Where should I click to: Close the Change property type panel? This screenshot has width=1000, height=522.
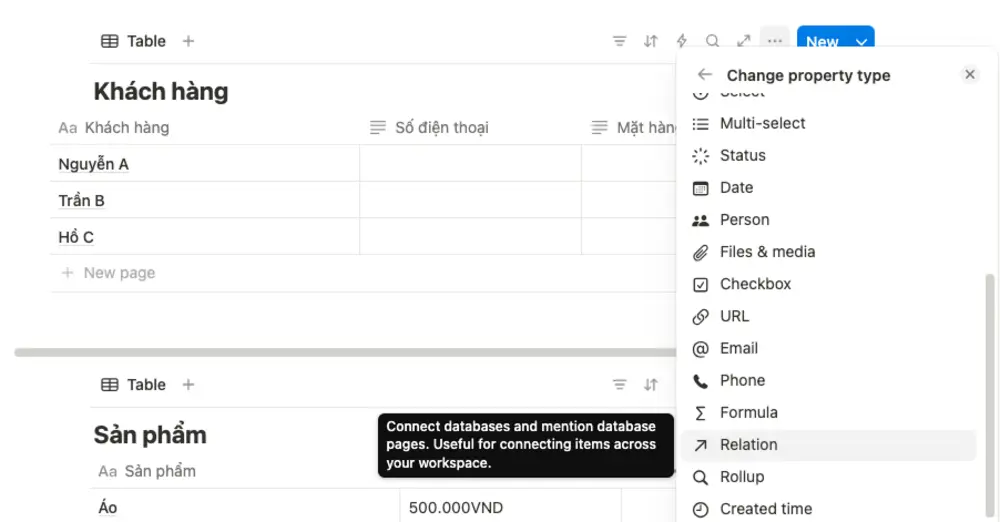969,75
